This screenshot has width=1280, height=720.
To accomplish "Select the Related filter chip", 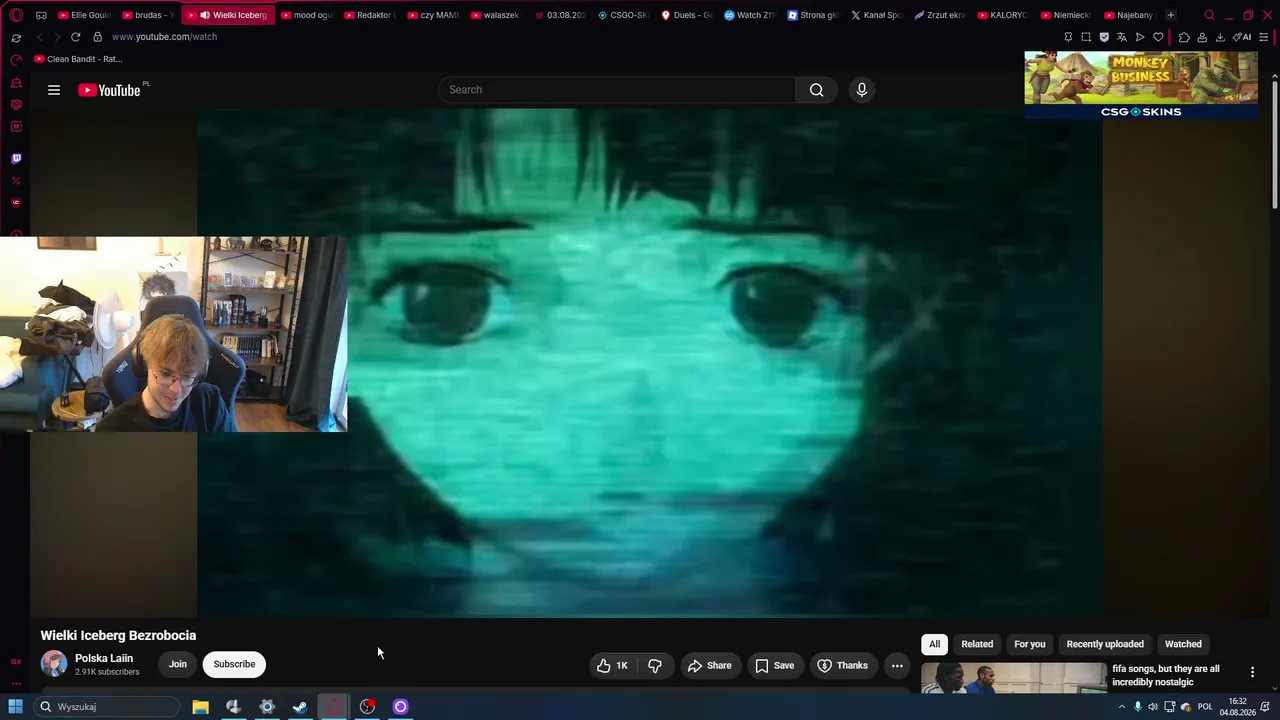I will pyautogui.click(x=977, y=644).
